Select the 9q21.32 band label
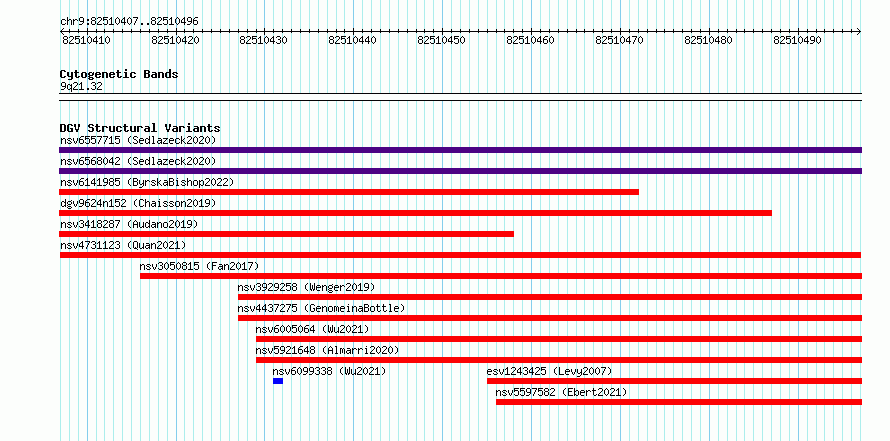The image size is (890, 441). tap(81, 86)
